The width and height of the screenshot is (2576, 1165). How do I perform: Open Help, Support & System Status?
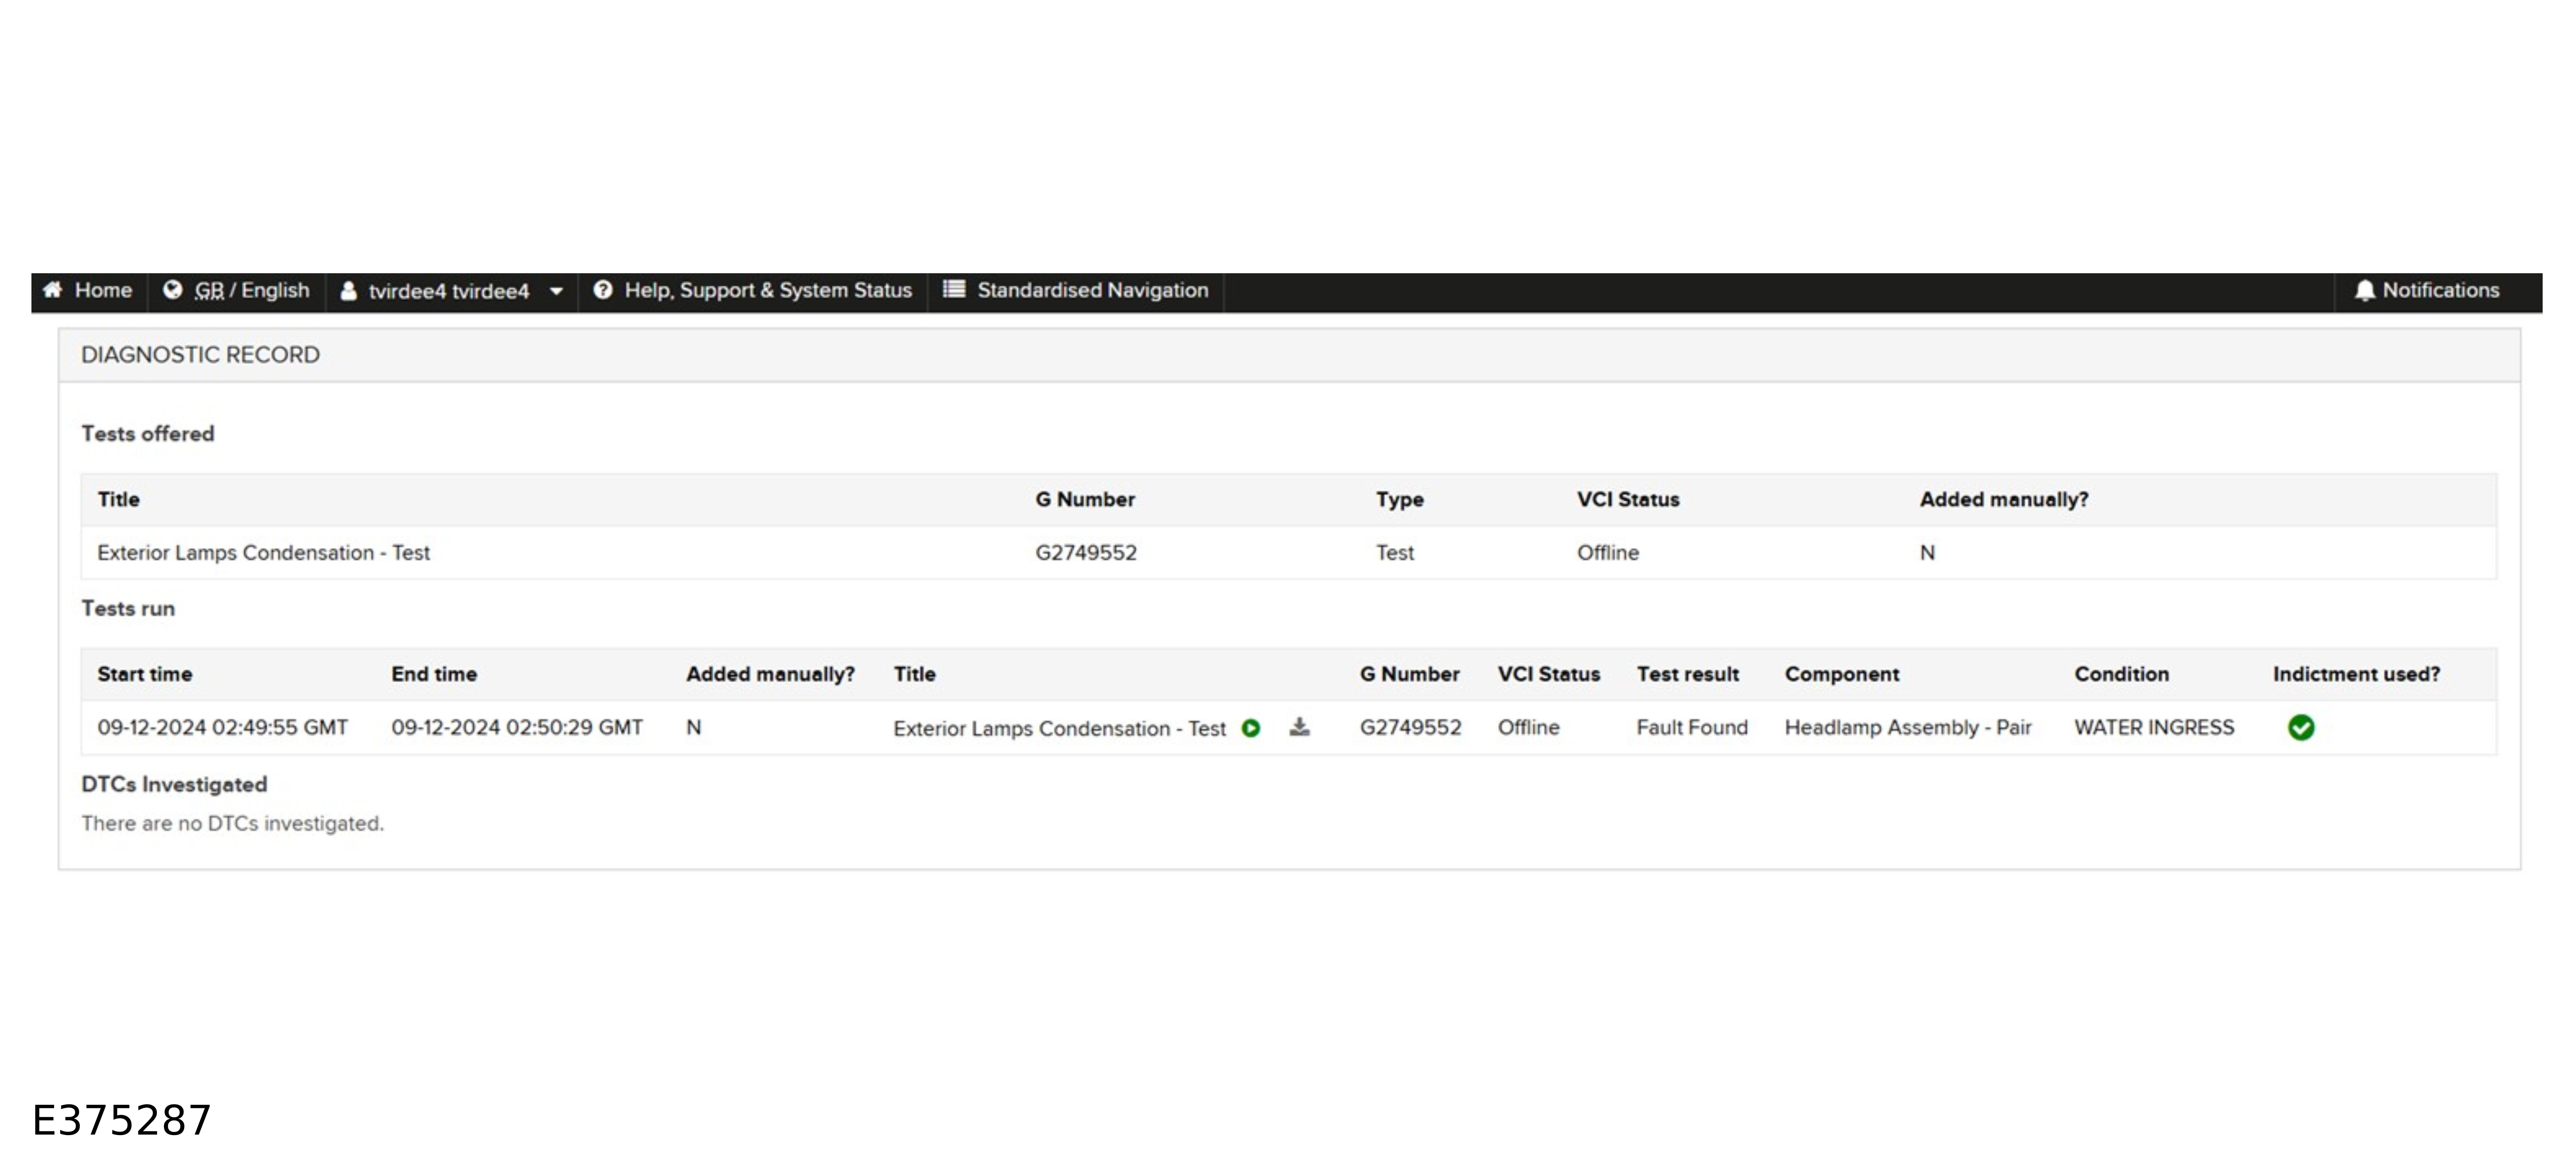click(767, 290)
